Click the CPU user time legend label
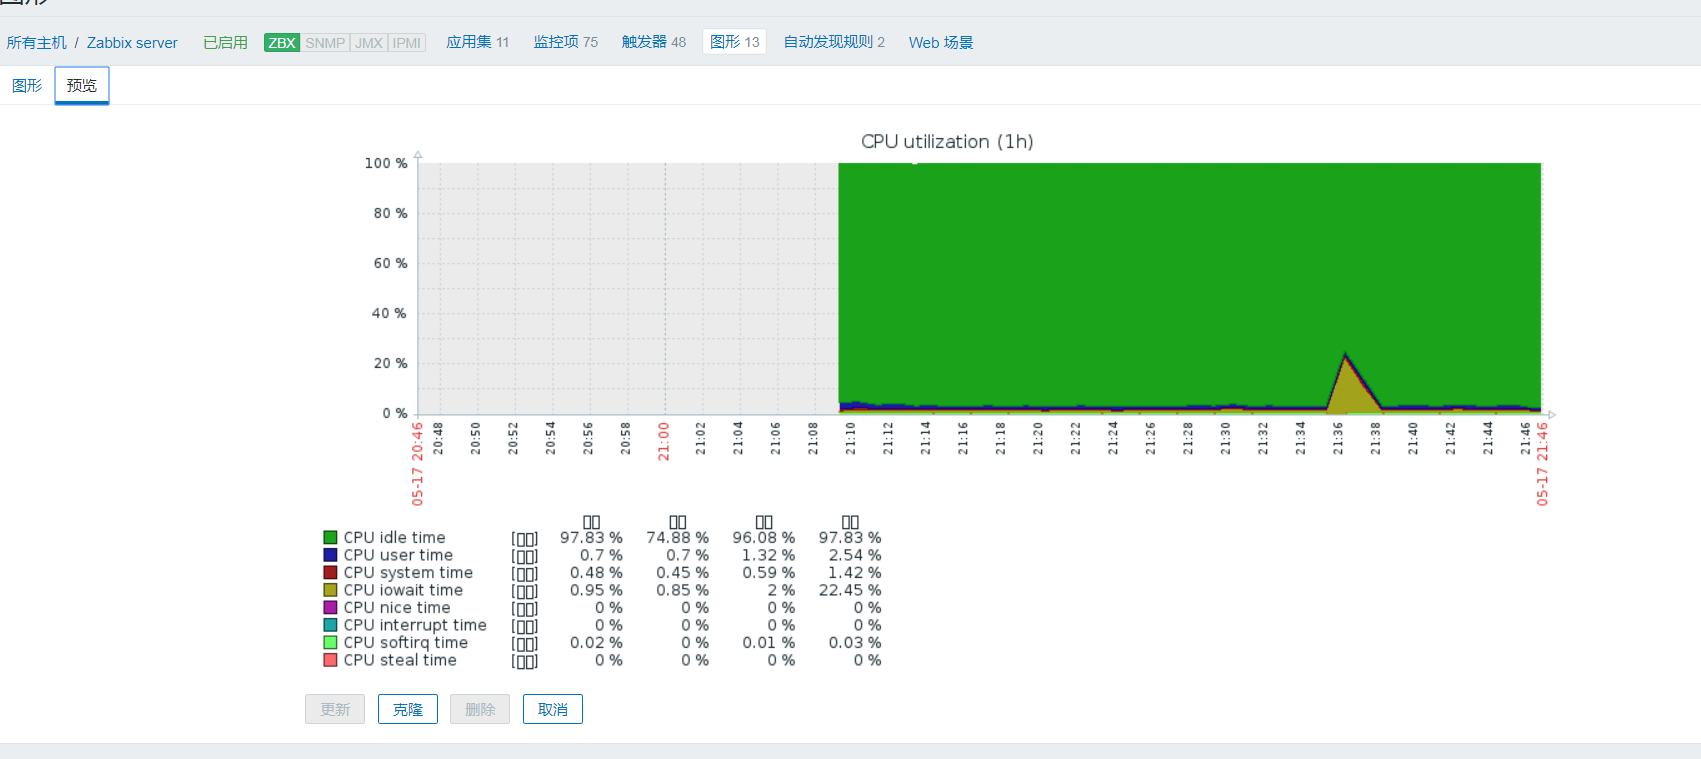1701x759 pixels. pyautogui.click(x=398, y=555)
